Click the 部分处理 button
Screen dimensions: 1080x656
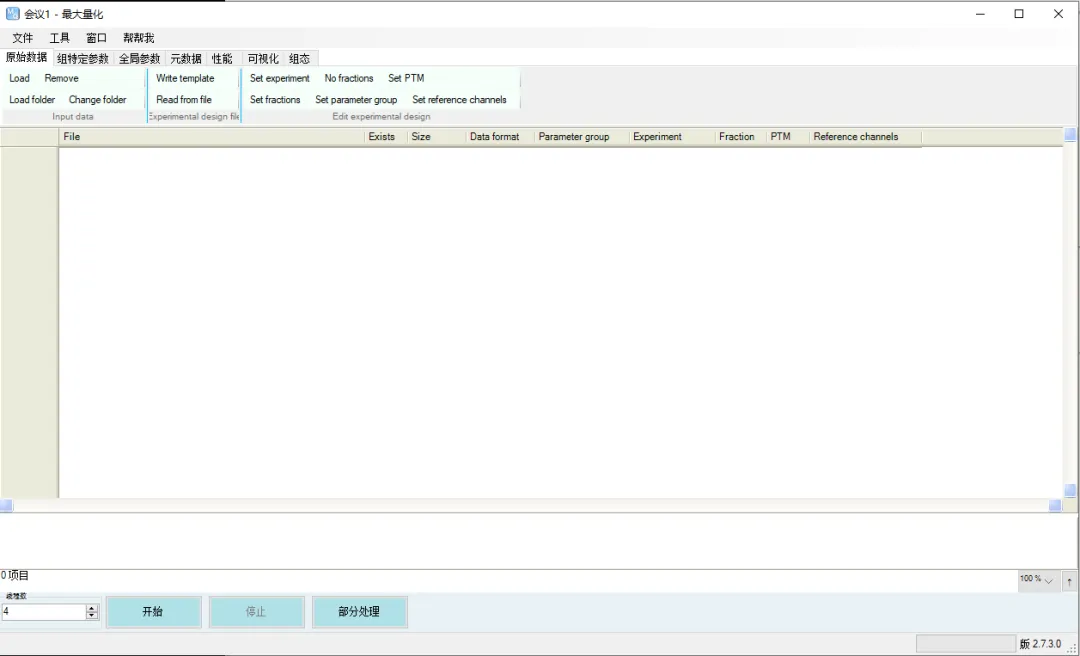(359, 612)
